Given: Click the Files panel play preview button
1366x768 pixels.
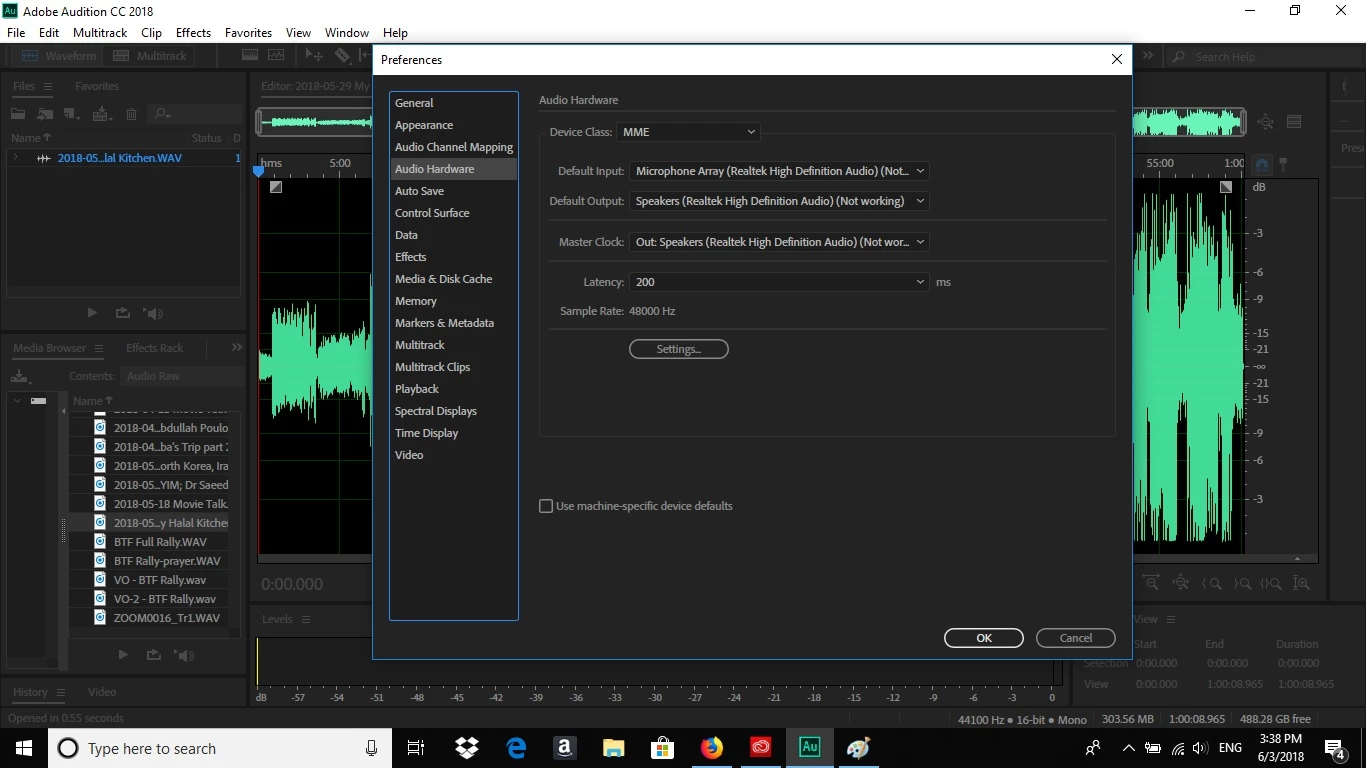Looking at the screenshot, I should tap(92, 313).
